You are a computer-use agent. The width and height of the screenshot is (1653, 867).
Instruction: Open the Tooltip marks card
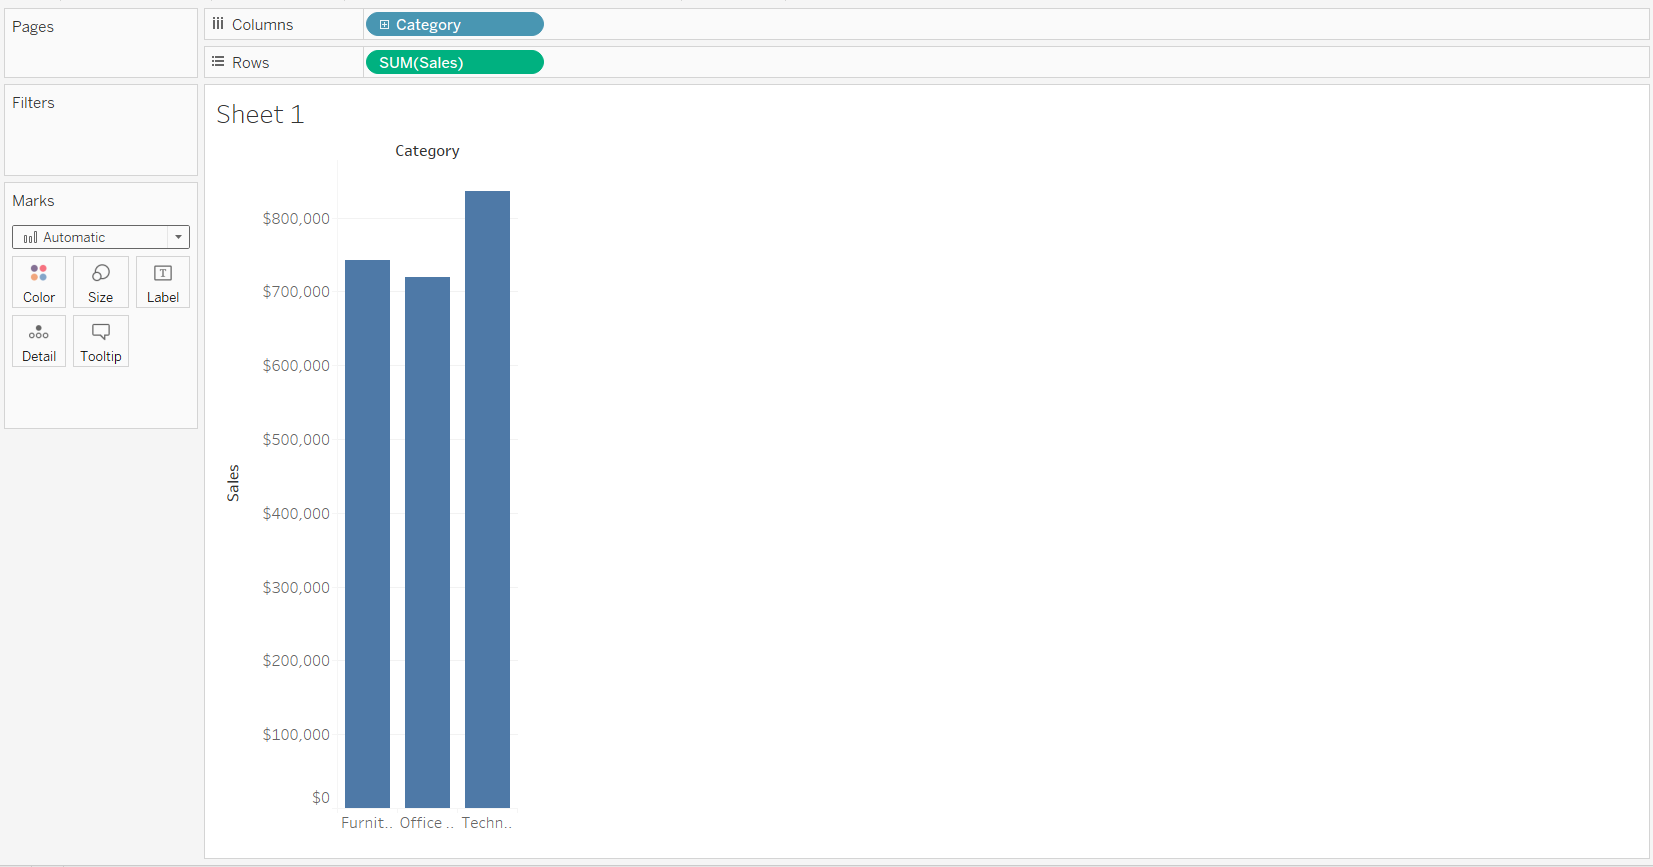(x=101, y=341)
